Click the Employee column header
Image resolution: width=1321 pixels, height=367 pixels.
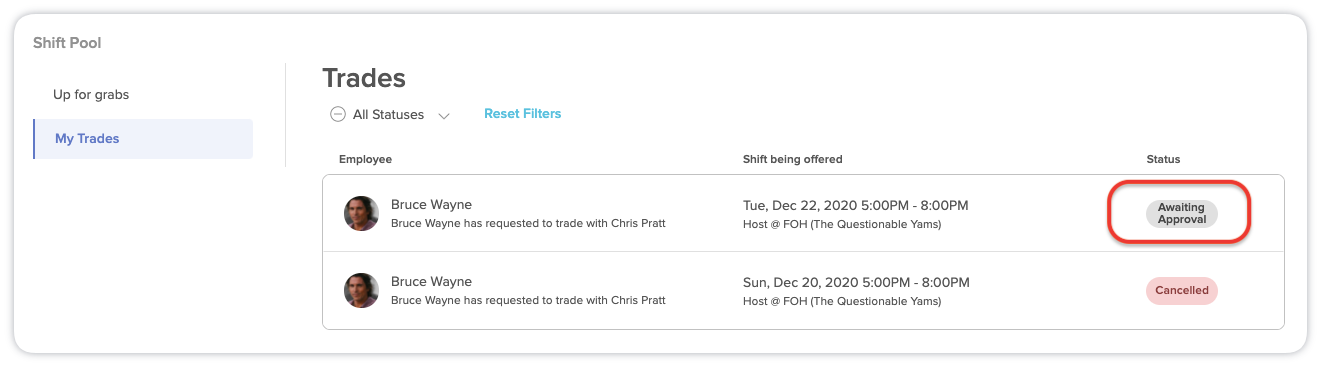pos(365,159)
